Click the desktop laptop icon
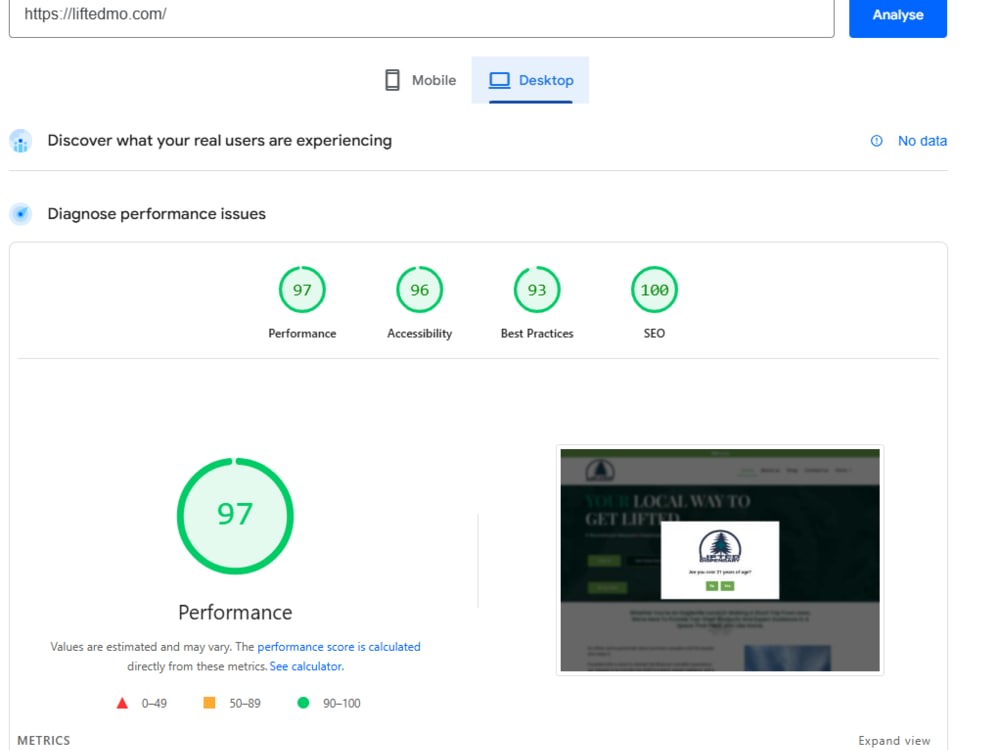 499,80
